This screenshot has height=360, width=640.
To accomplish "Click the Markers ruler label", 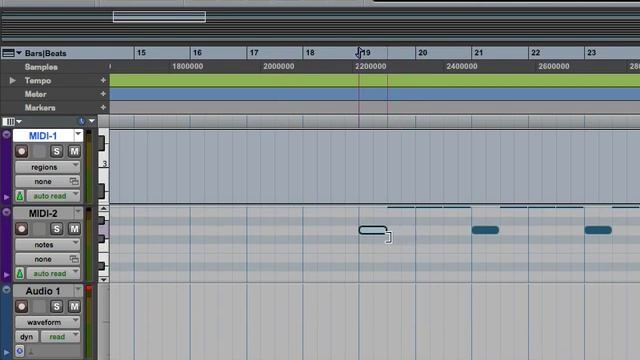I will 40,108.
